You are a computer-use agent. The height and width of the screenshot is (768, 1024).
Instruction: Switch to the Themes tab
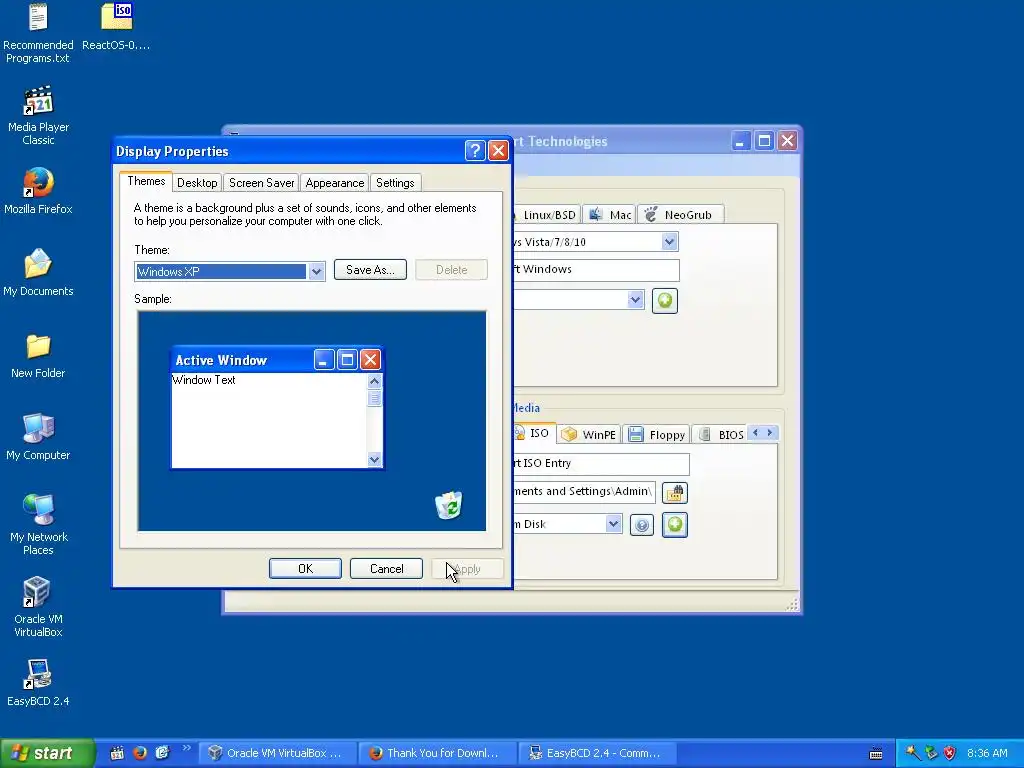(146, 181)
